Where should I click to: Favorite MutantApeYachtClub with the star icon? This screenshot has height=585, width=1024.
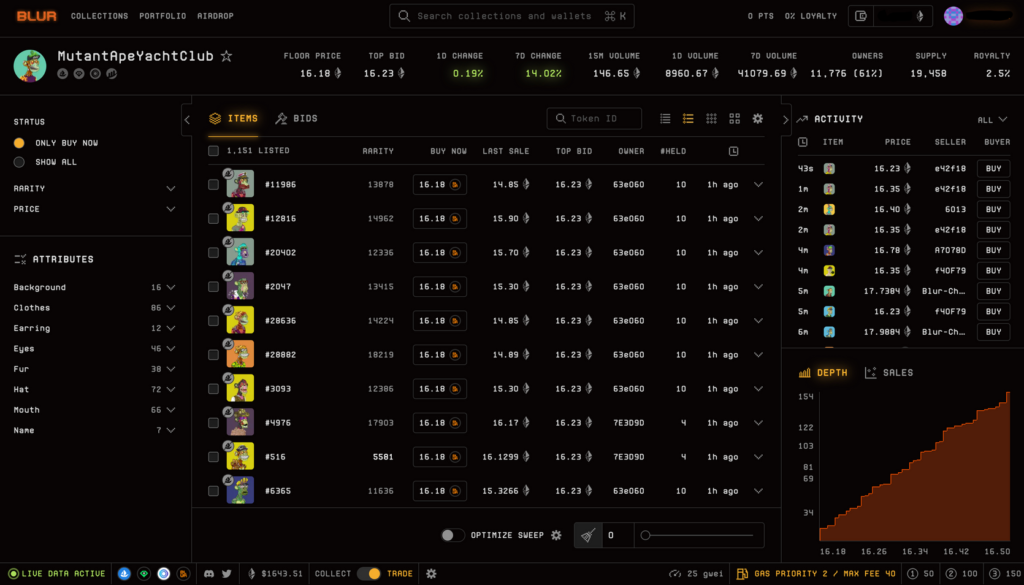(x=227, y=56)
